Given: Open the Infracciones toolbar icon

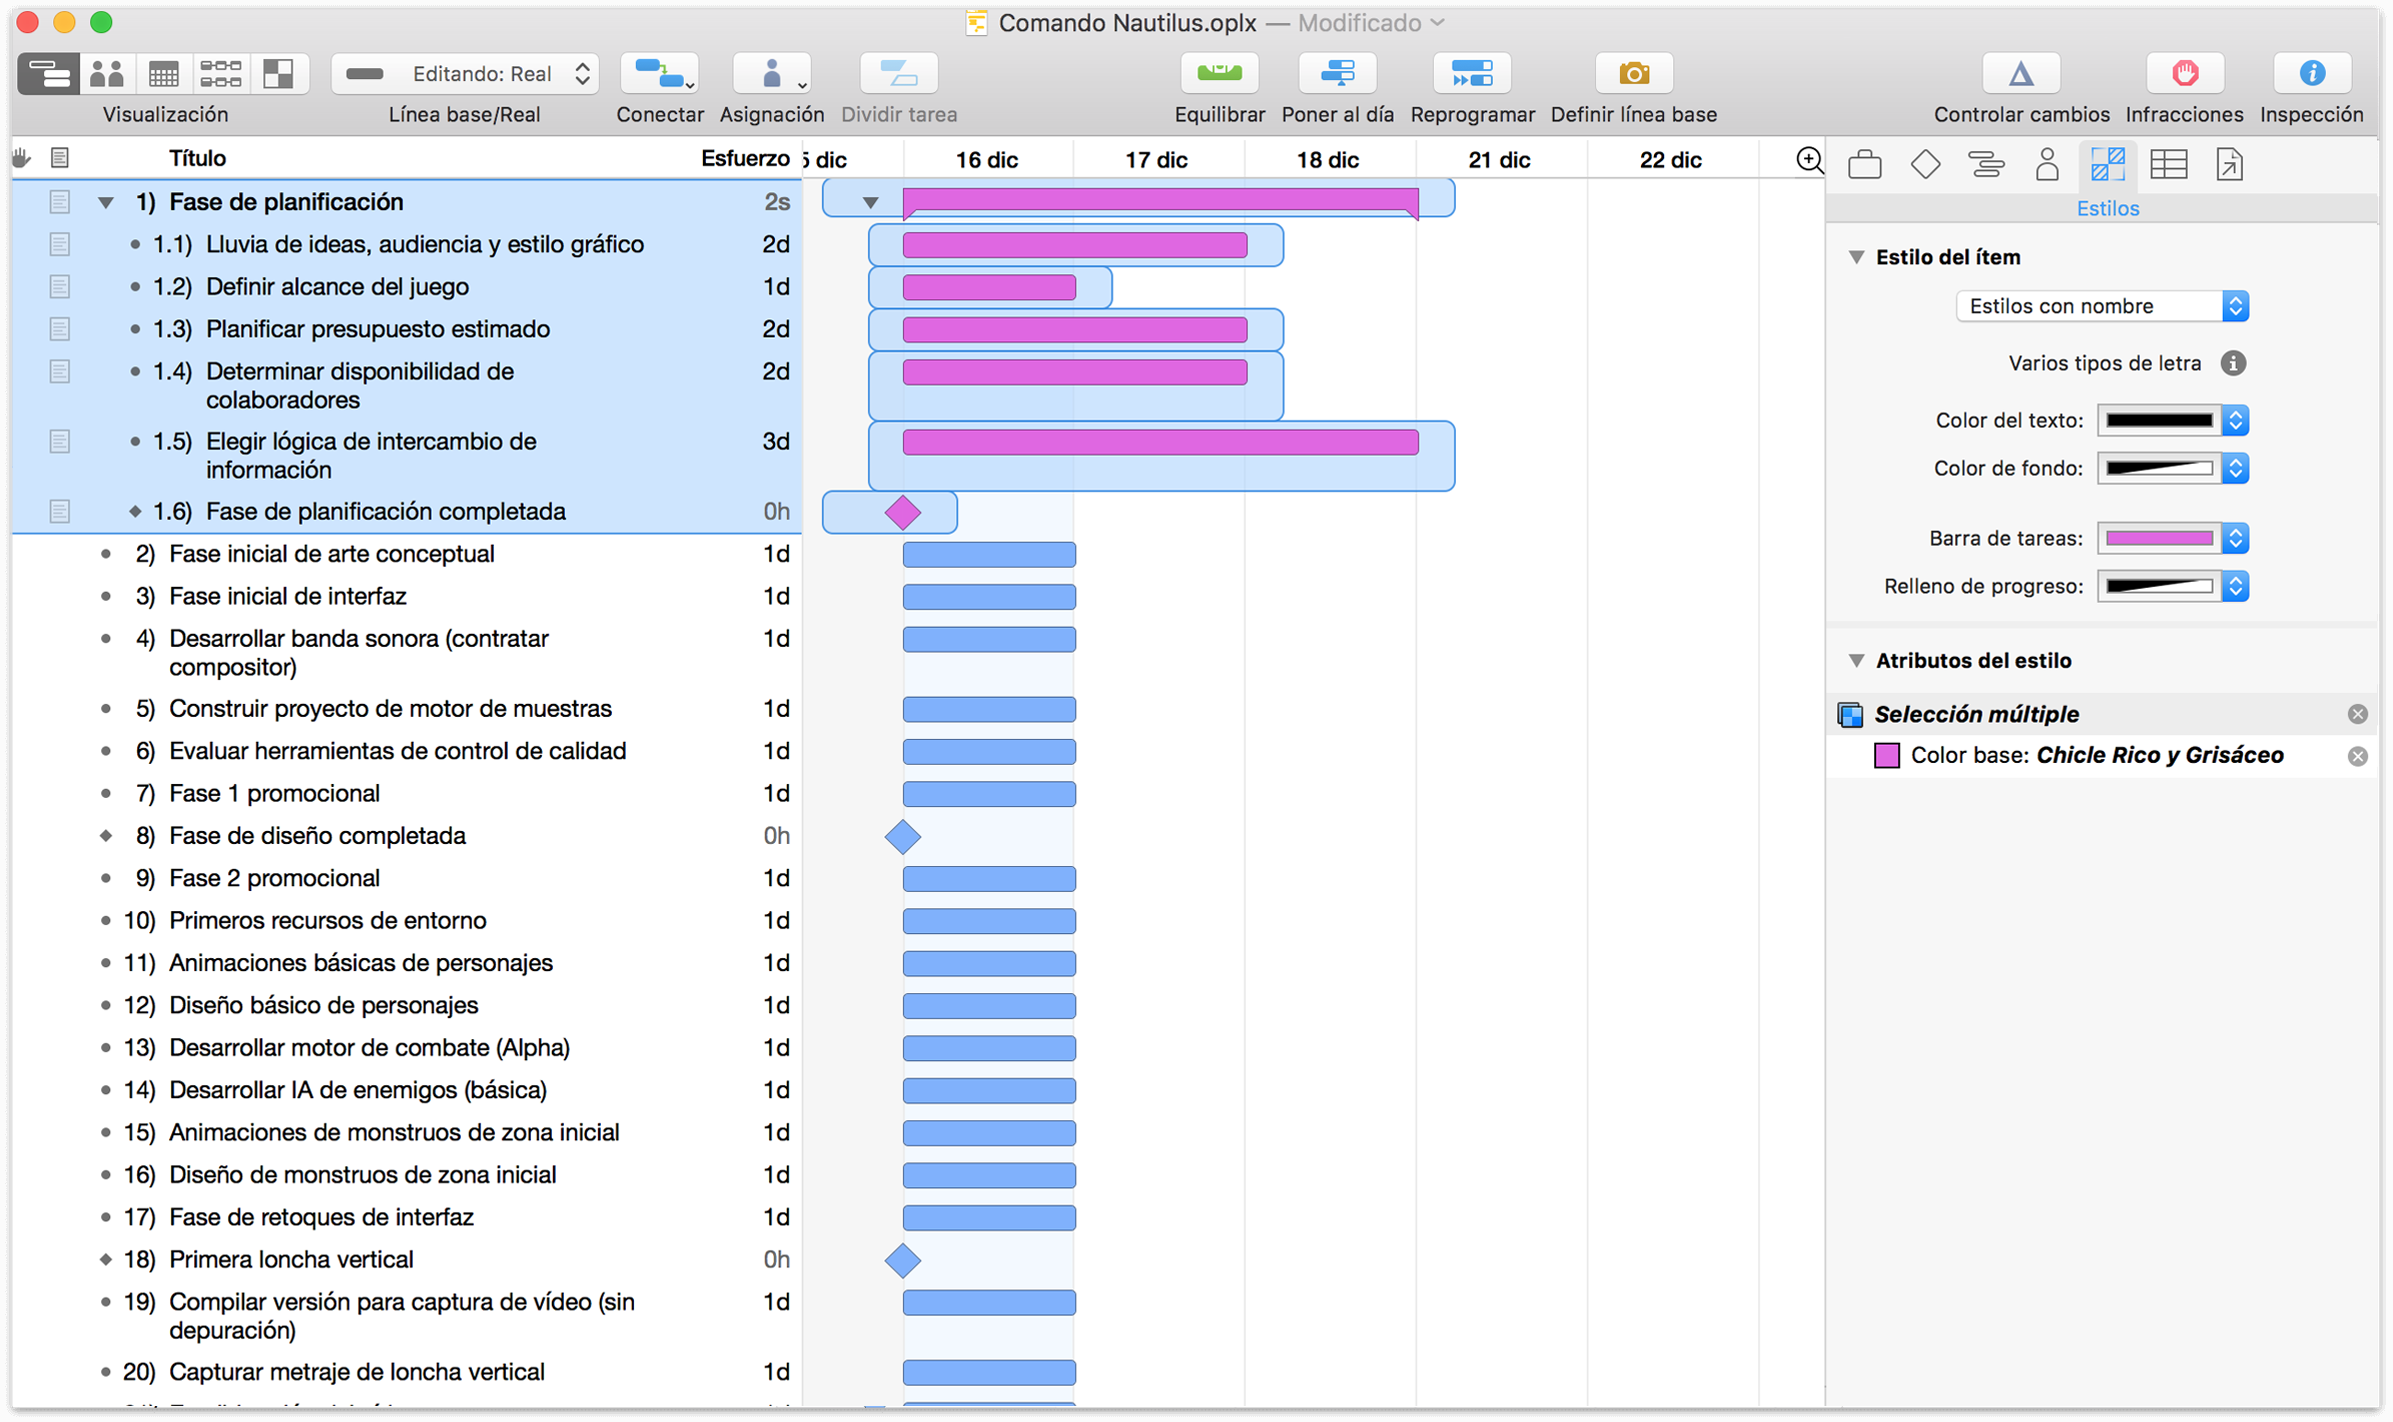Looking at the screenshot, I should [x=2184, y=73].
